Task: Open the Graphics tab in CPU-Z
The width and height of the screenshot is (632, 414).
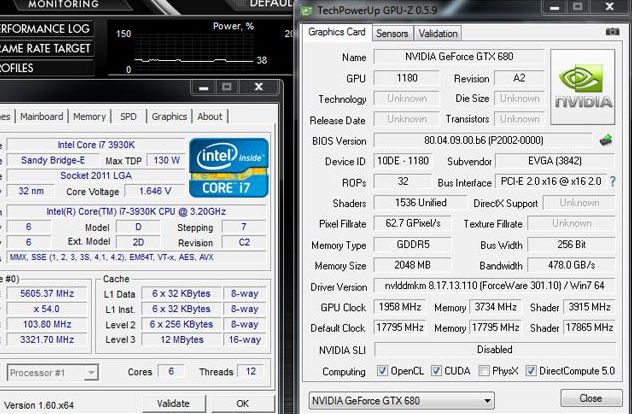Action: (169, 117)
